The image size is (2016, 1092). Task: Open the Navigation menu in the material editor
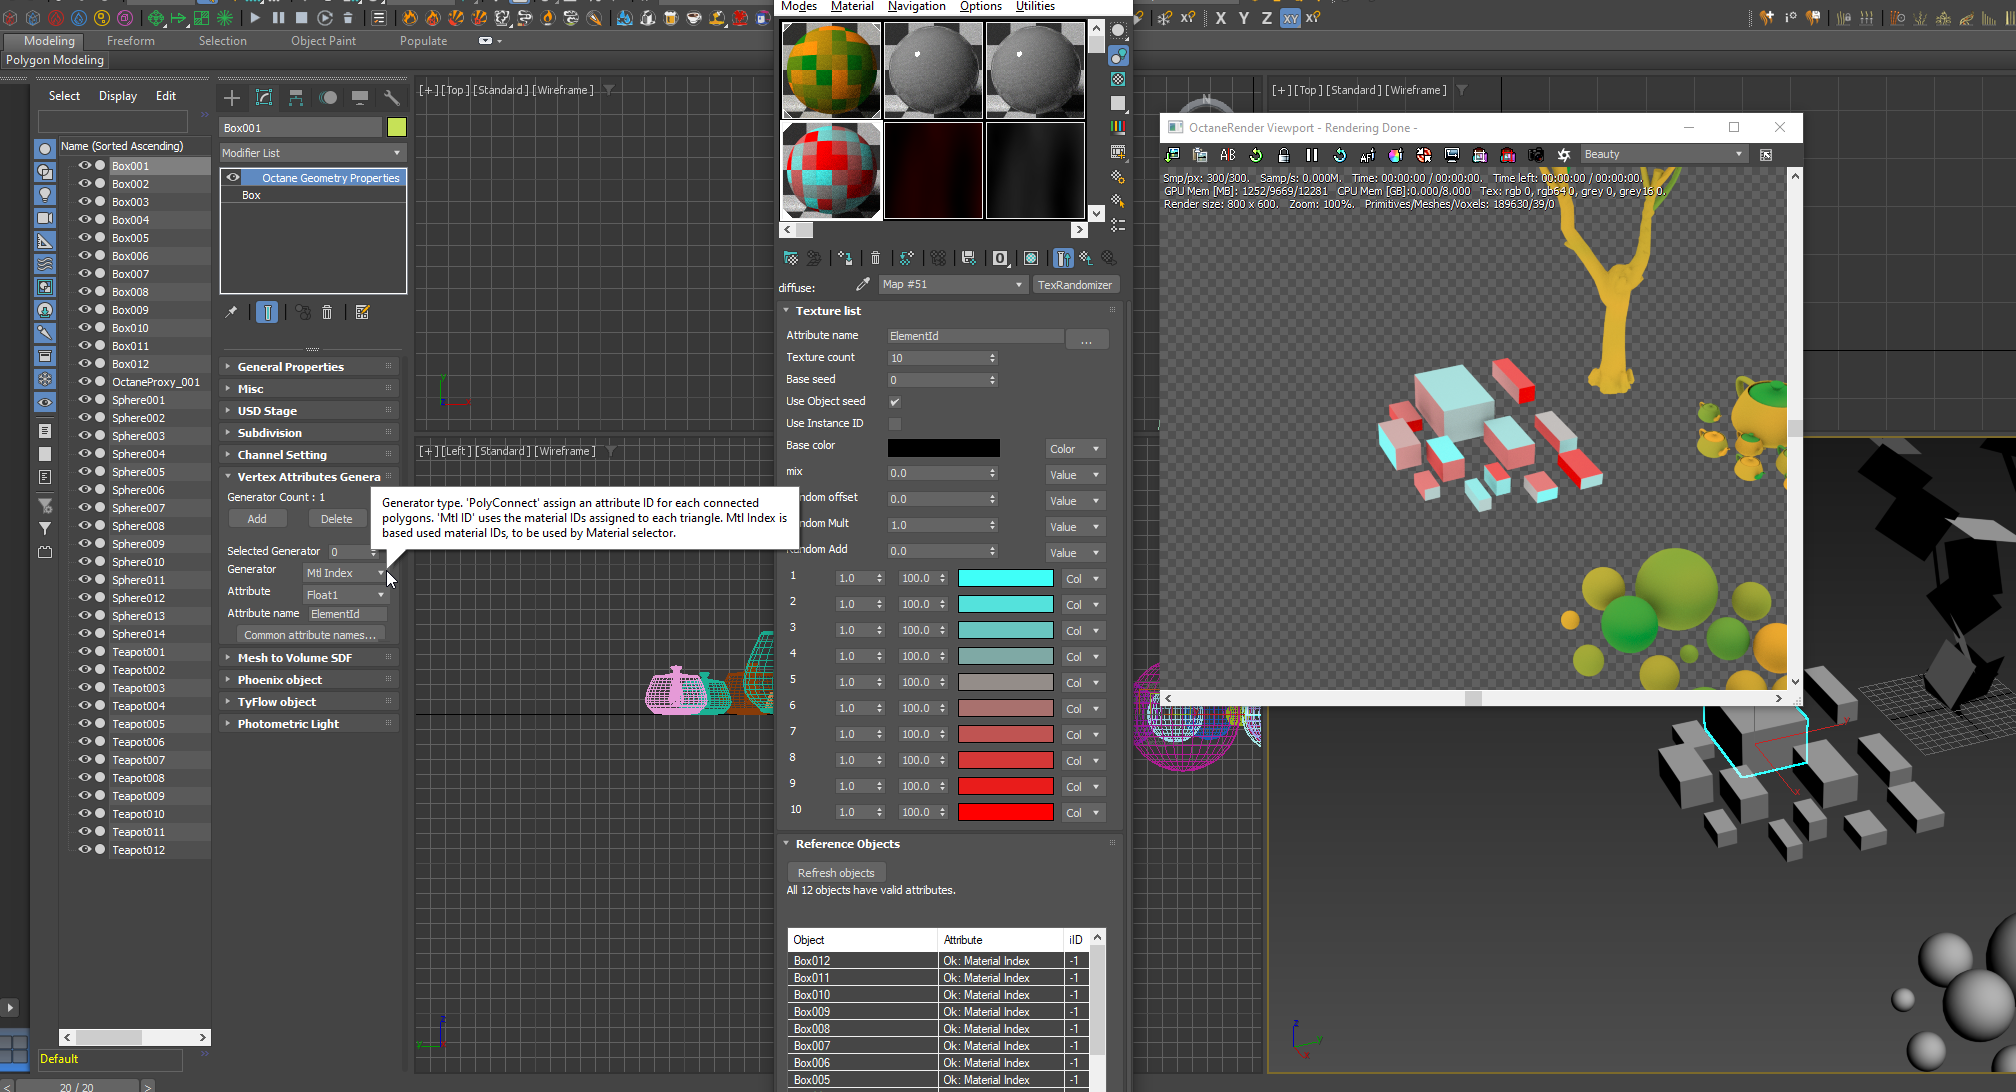point(916,6)
